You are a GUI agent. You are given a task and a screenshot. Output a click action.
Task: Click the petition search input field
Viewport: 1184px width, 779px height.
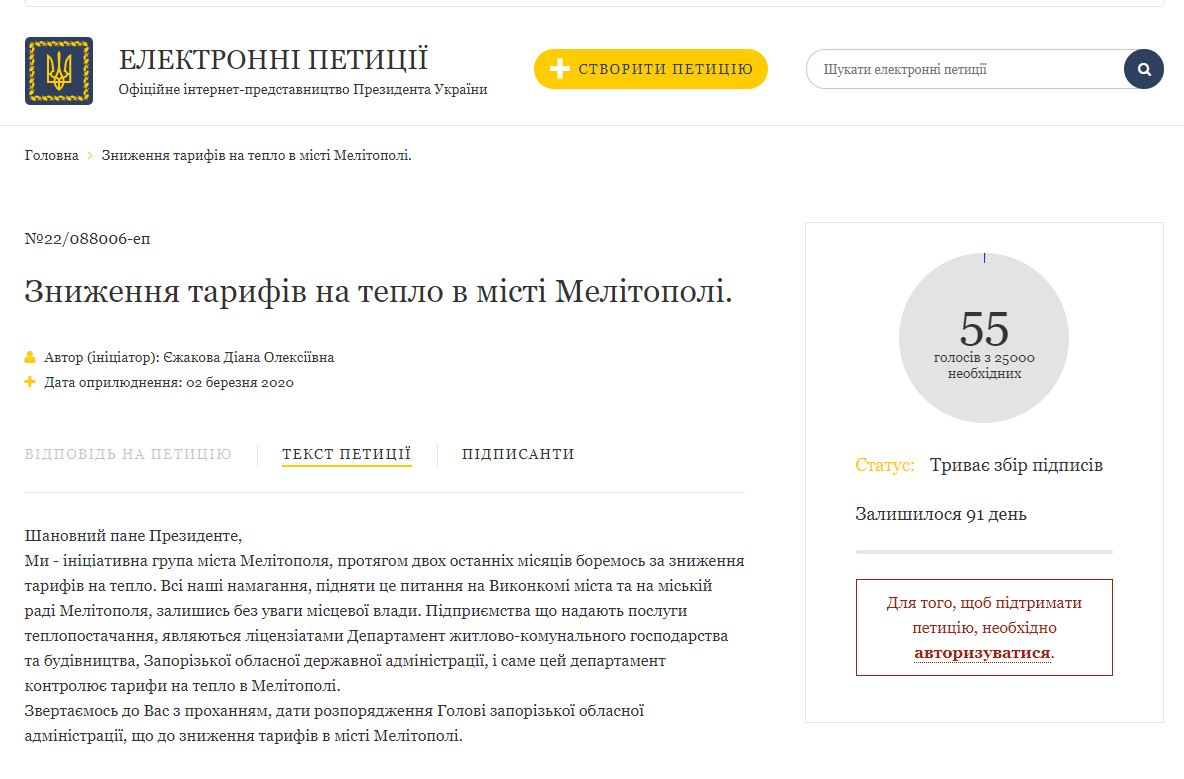pos(965,70)
